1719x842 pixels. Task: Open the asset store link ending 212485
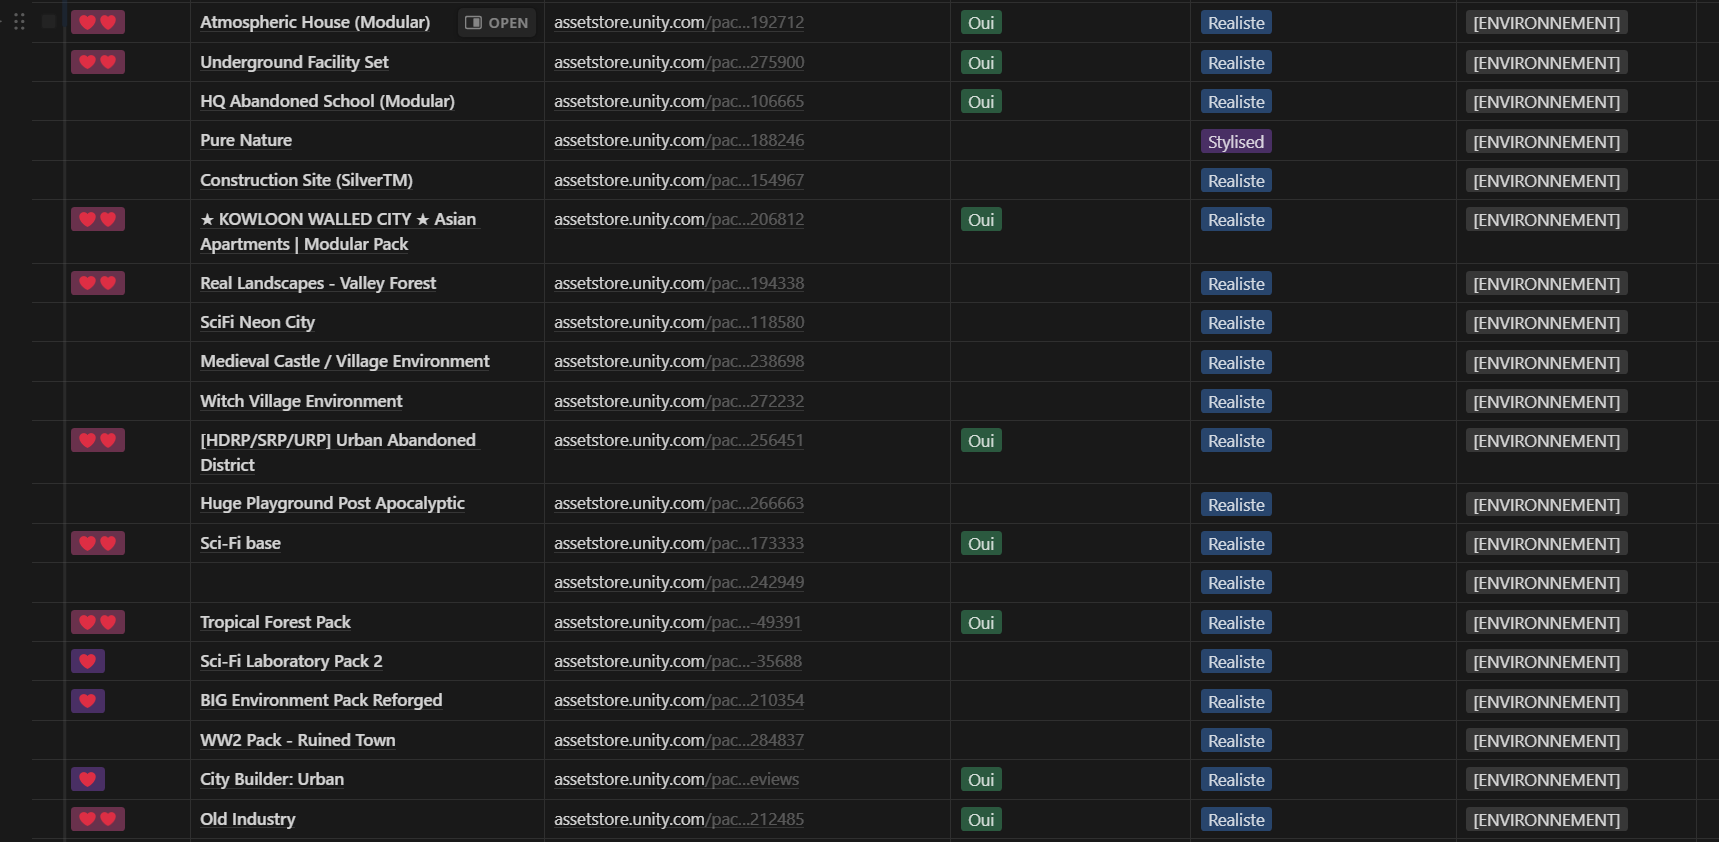tap(679, 819)
